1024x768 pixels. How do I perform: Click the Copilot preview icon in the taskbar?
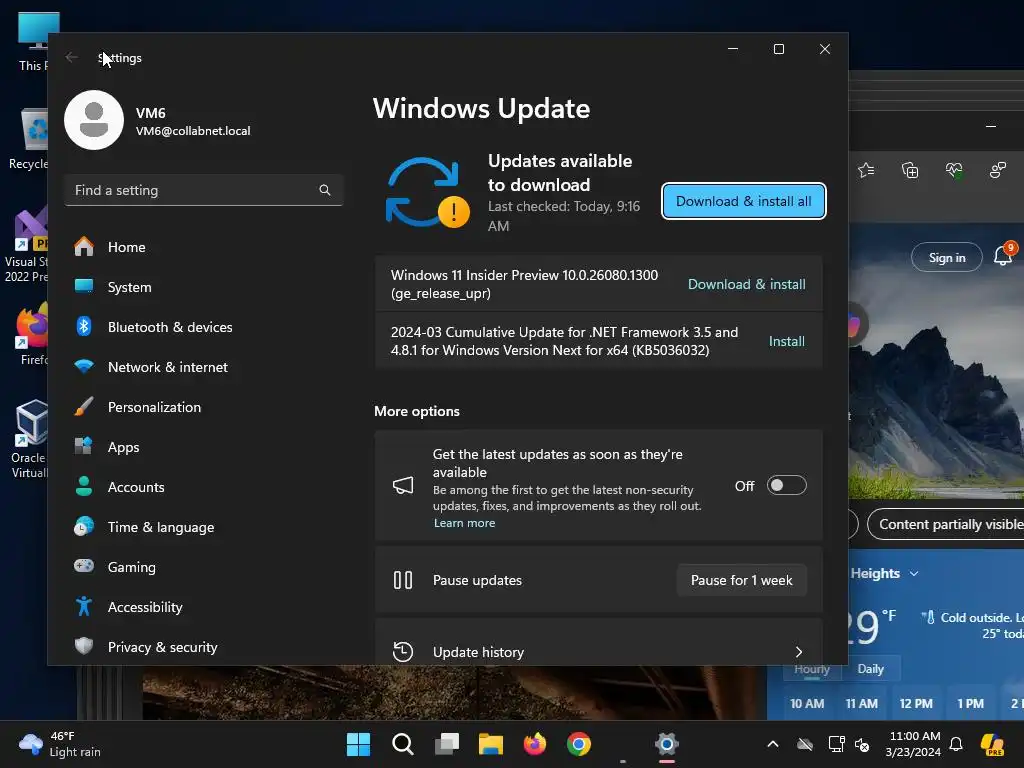992,744
